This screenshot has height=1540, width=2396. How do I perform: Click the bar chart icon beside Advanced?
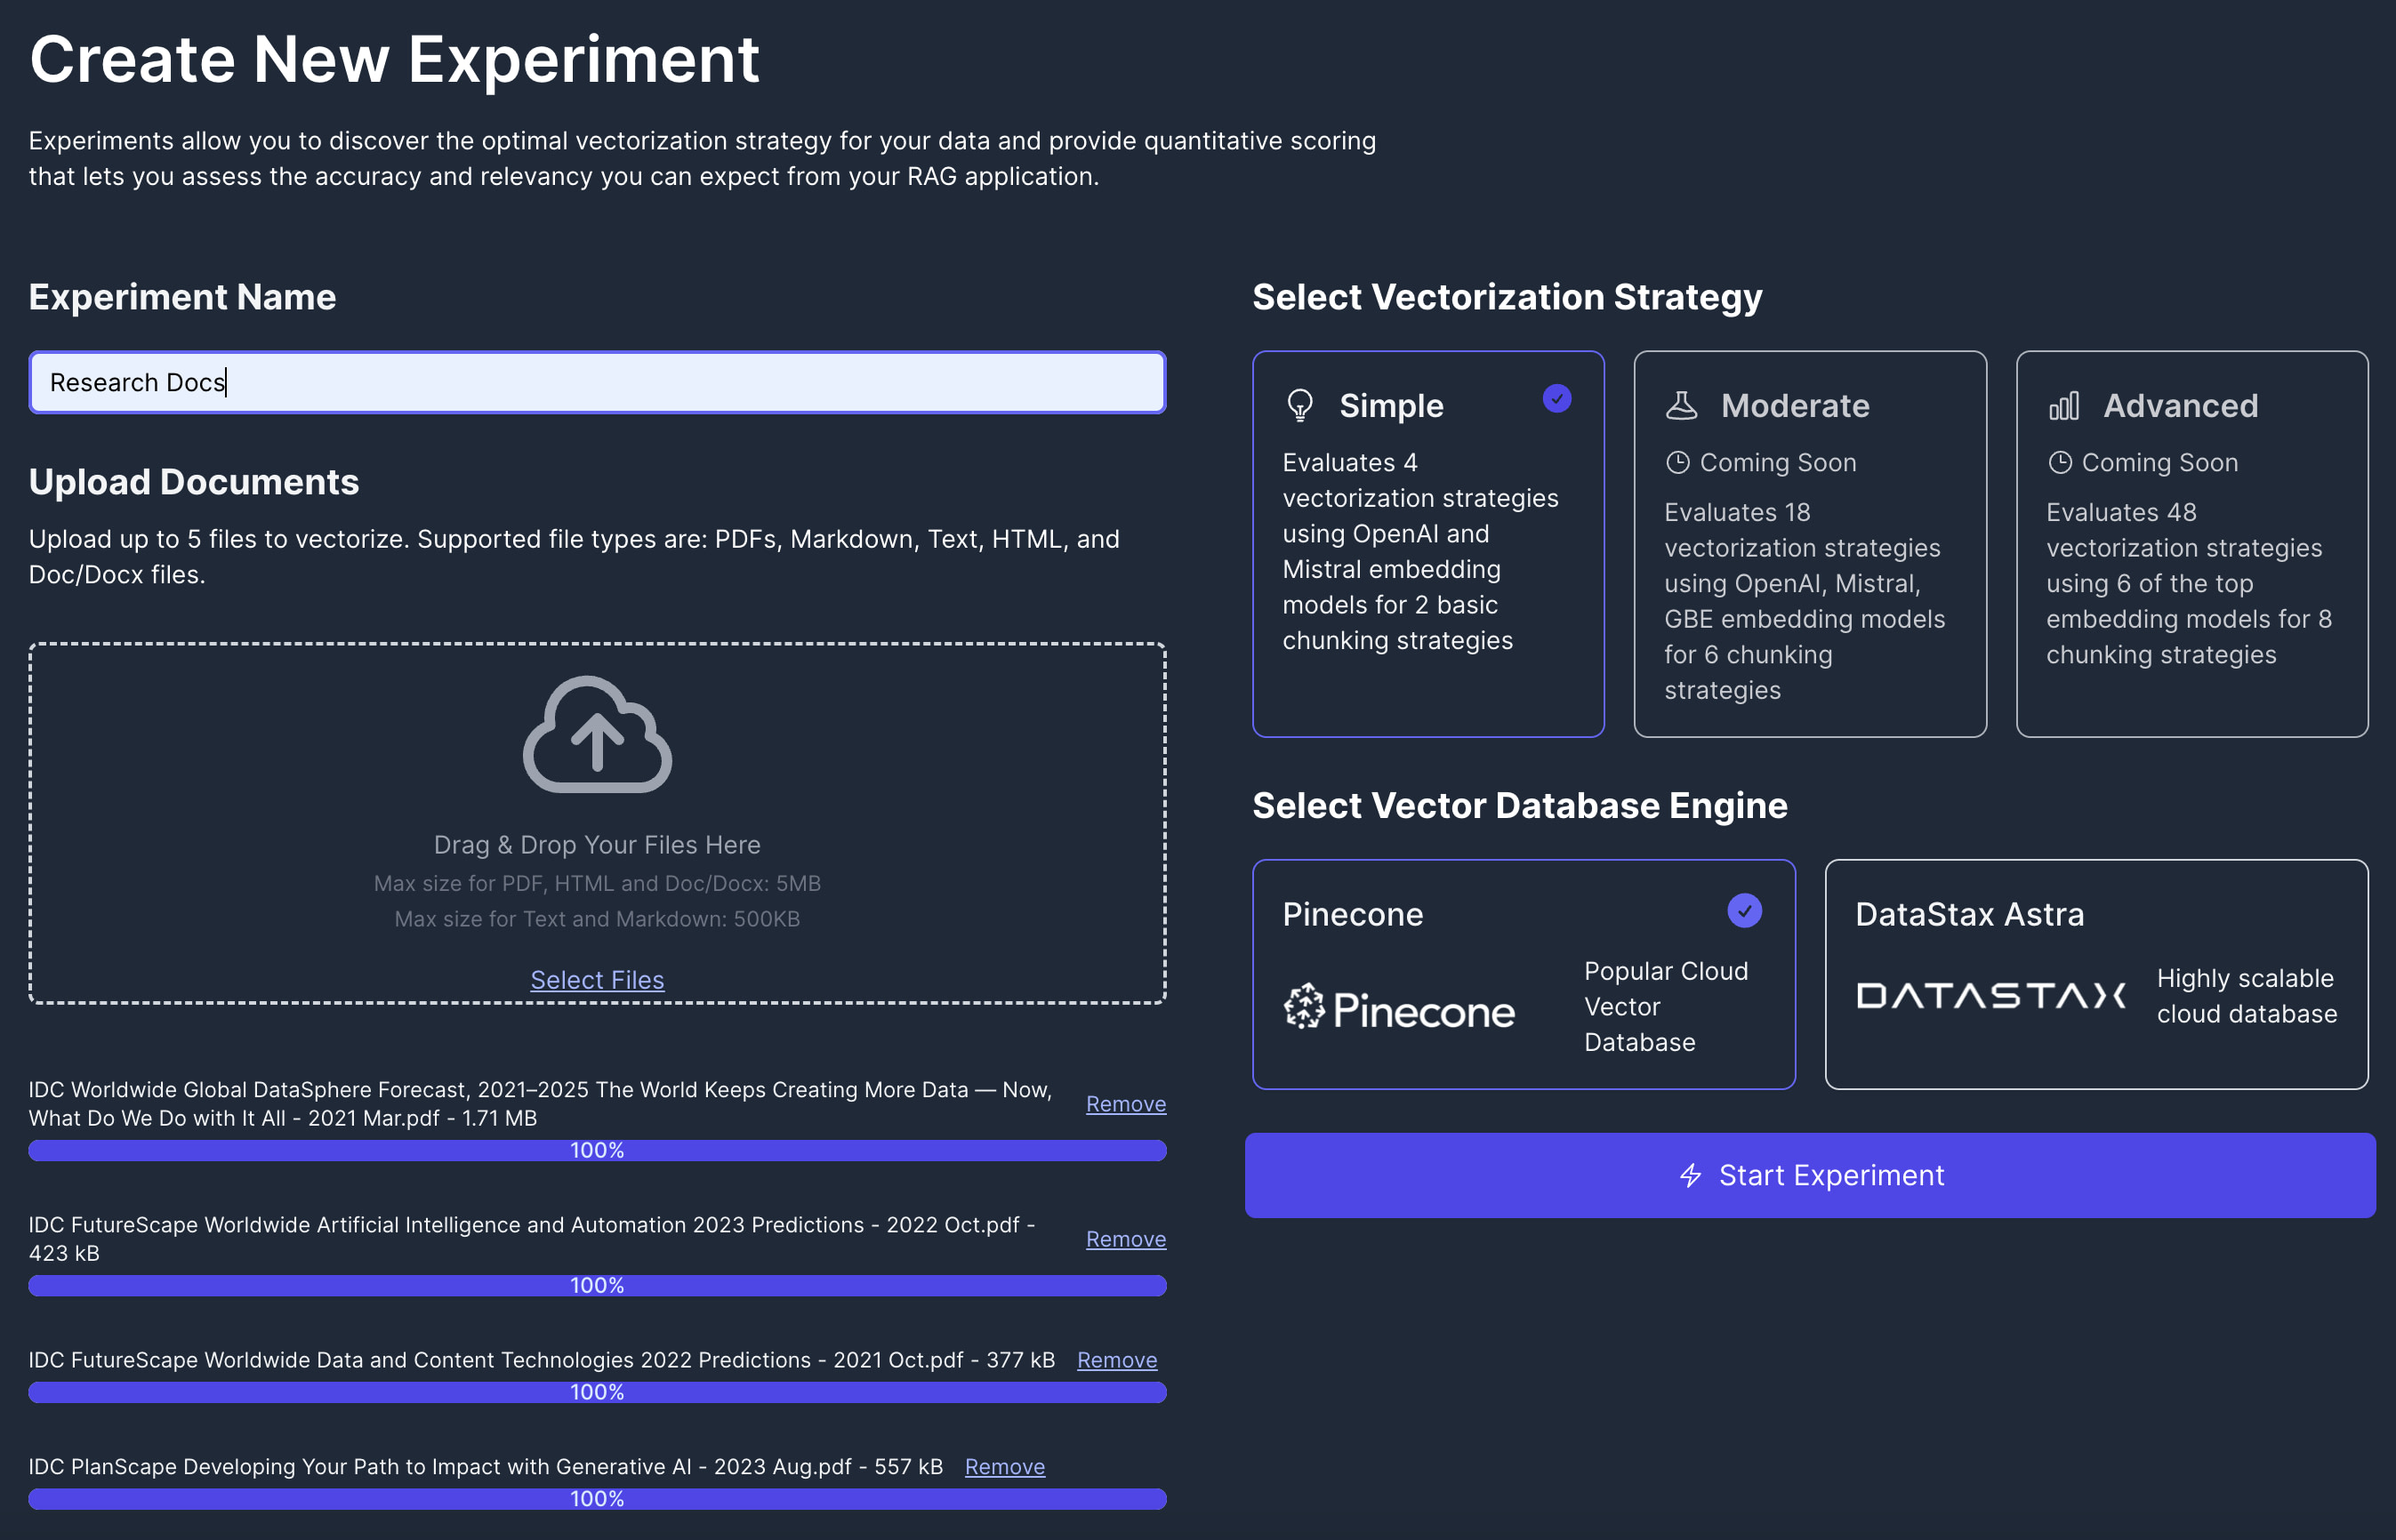[2063, 405]
